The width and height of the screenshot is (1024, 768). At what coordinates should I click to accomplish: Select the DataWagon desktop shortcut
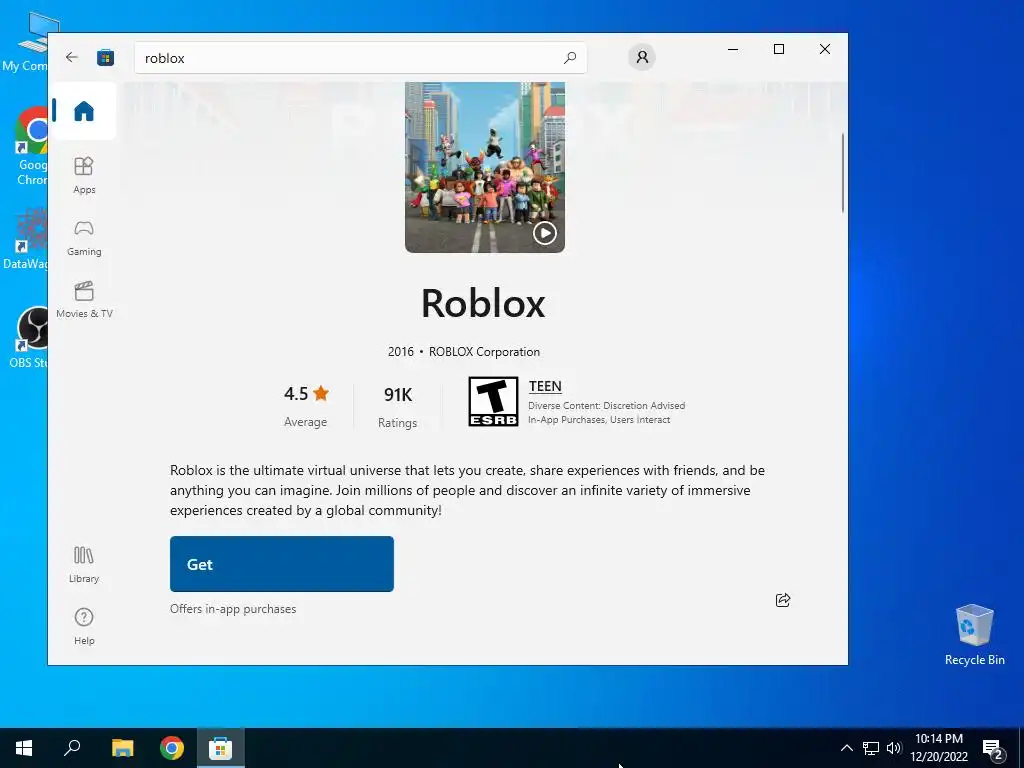pos(25,238)
